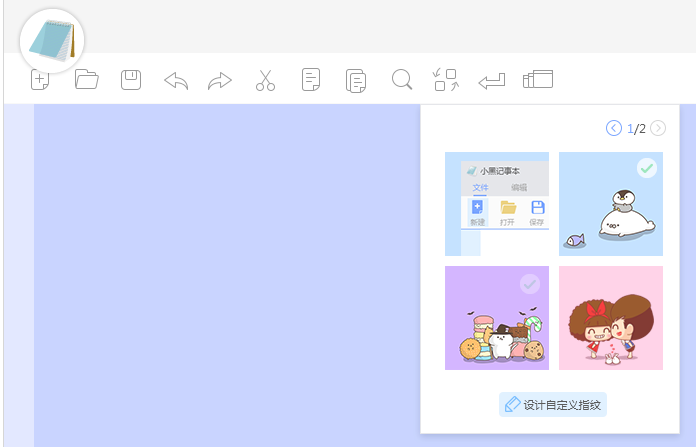Screen dimensions: 696x447
Task: Toggle the checkmark on the penguin seal skin
Action: 647,168
